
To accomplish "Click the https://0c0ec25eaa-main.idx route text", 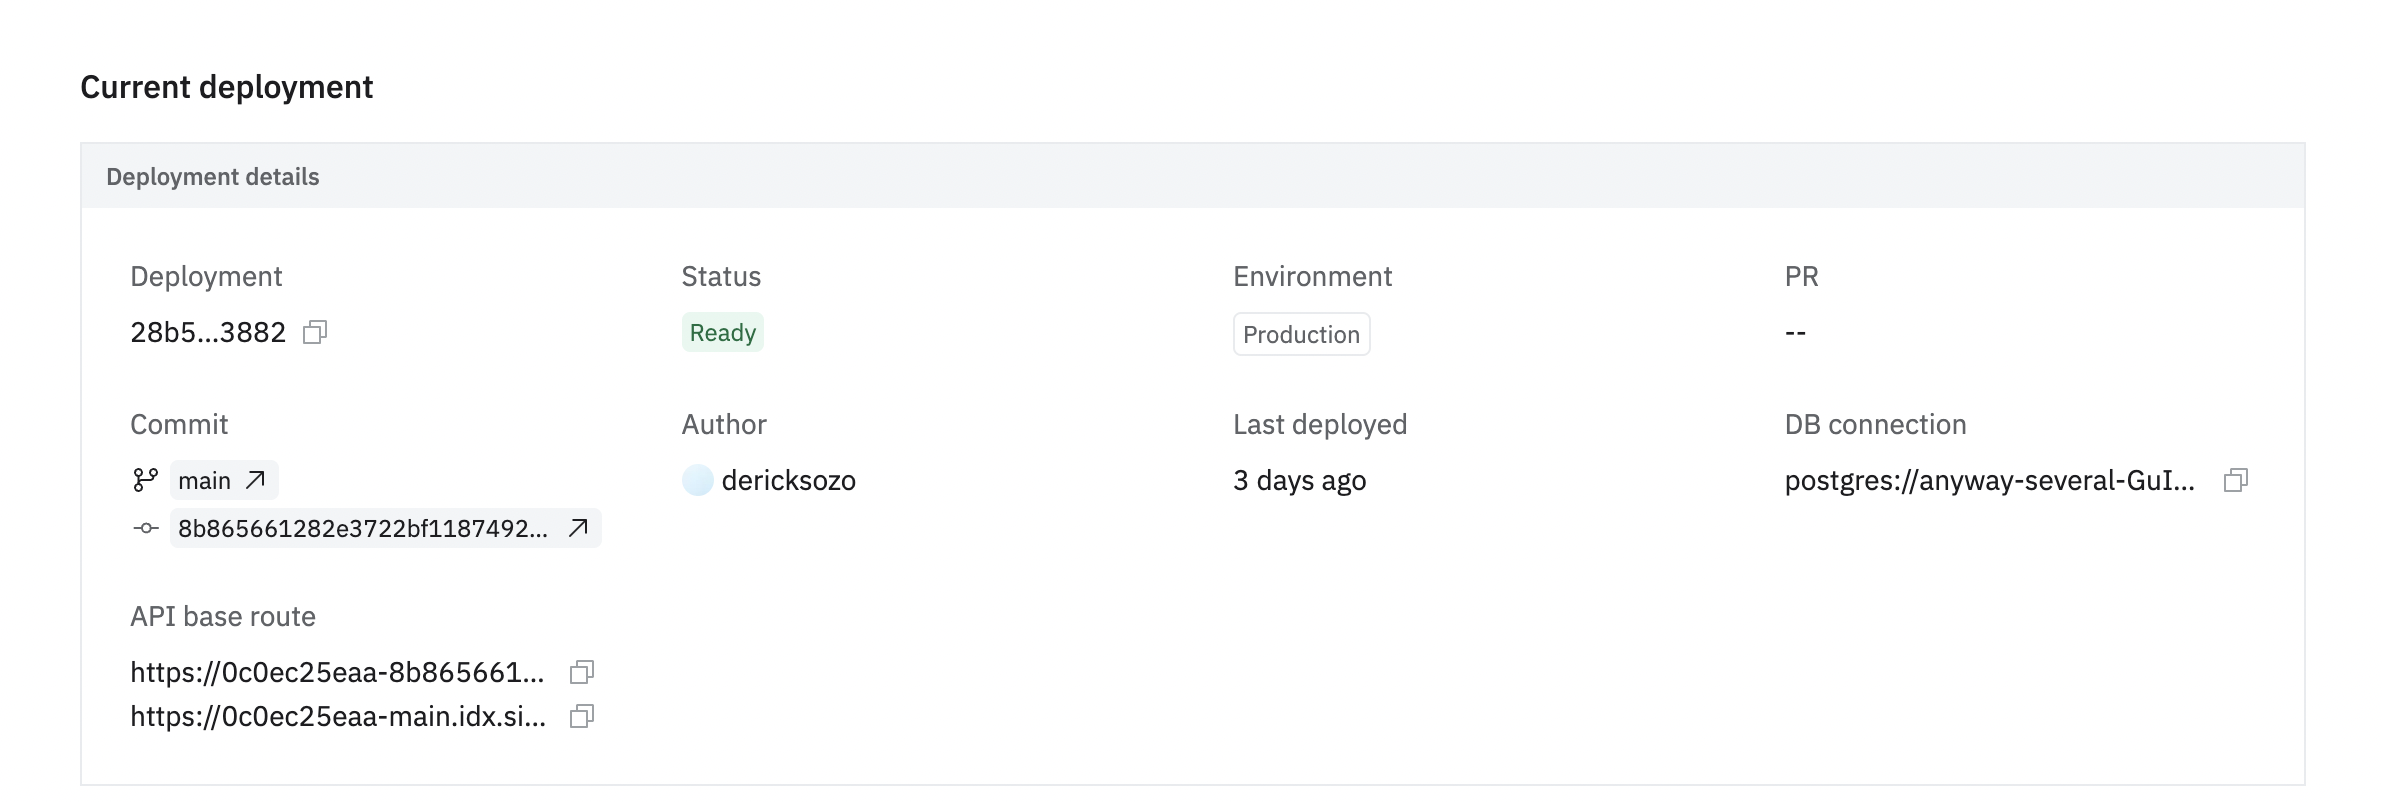I will coord(338,716).
